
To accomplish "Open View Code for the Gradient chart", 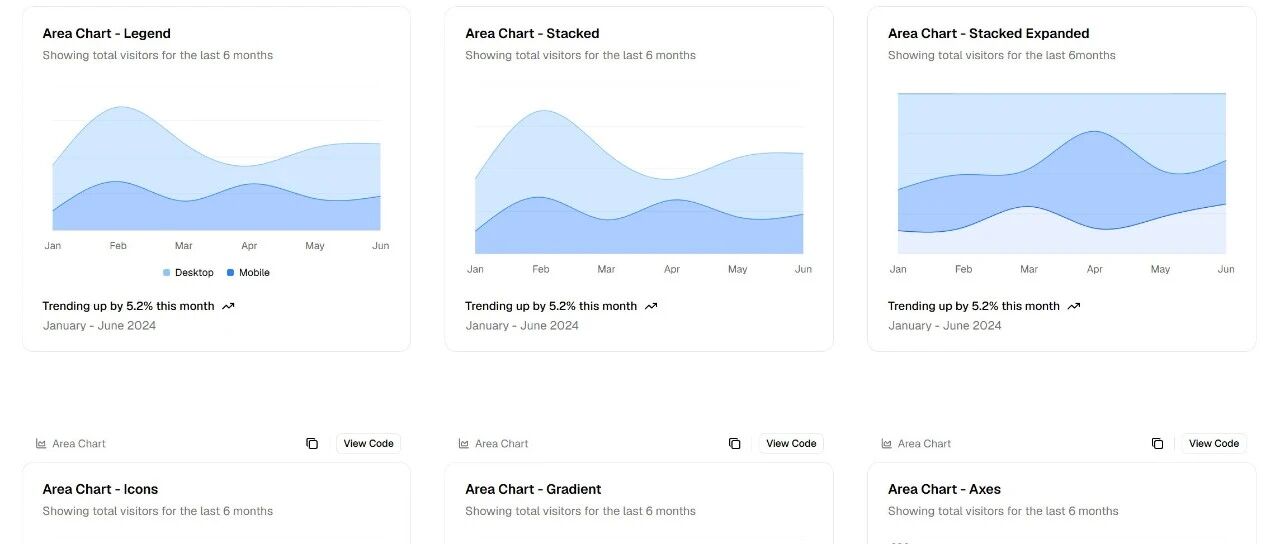I will 791,444.
